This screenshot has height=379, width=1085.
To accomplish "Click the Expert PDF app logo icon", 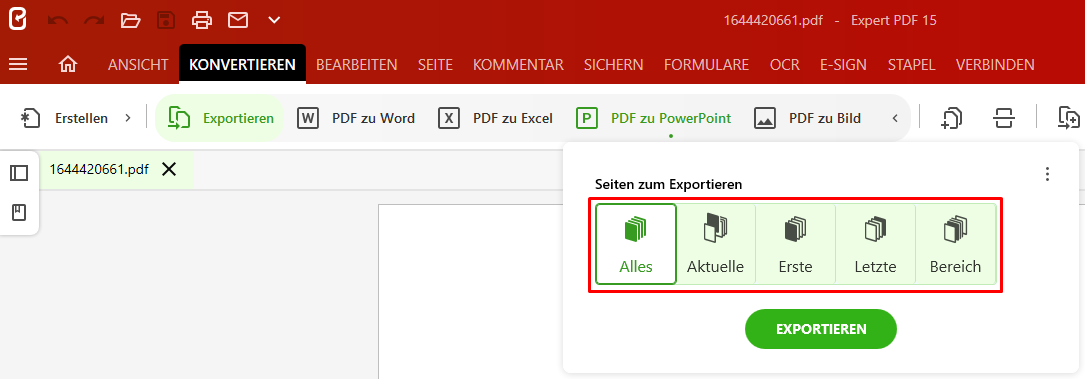I will coord(17,19).
